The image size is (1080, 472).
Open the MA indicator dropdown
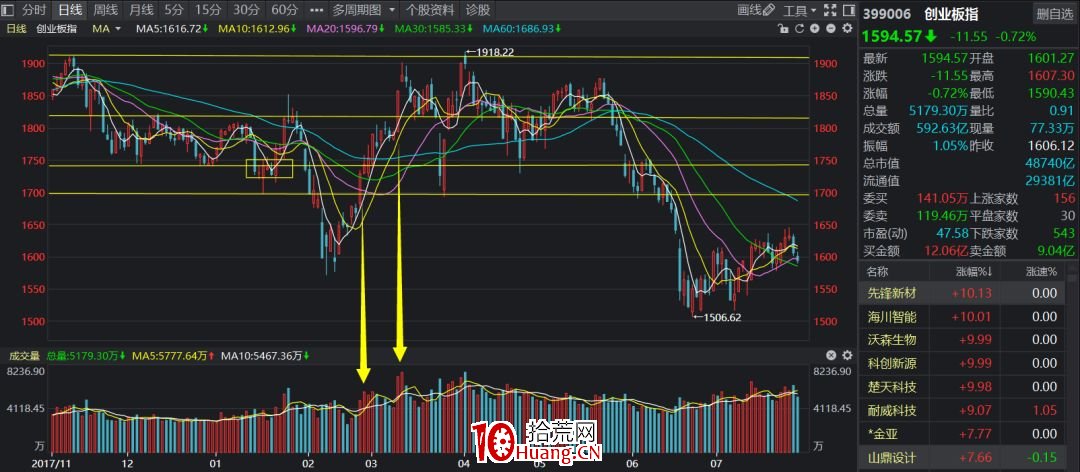click(x=107, y=28)
